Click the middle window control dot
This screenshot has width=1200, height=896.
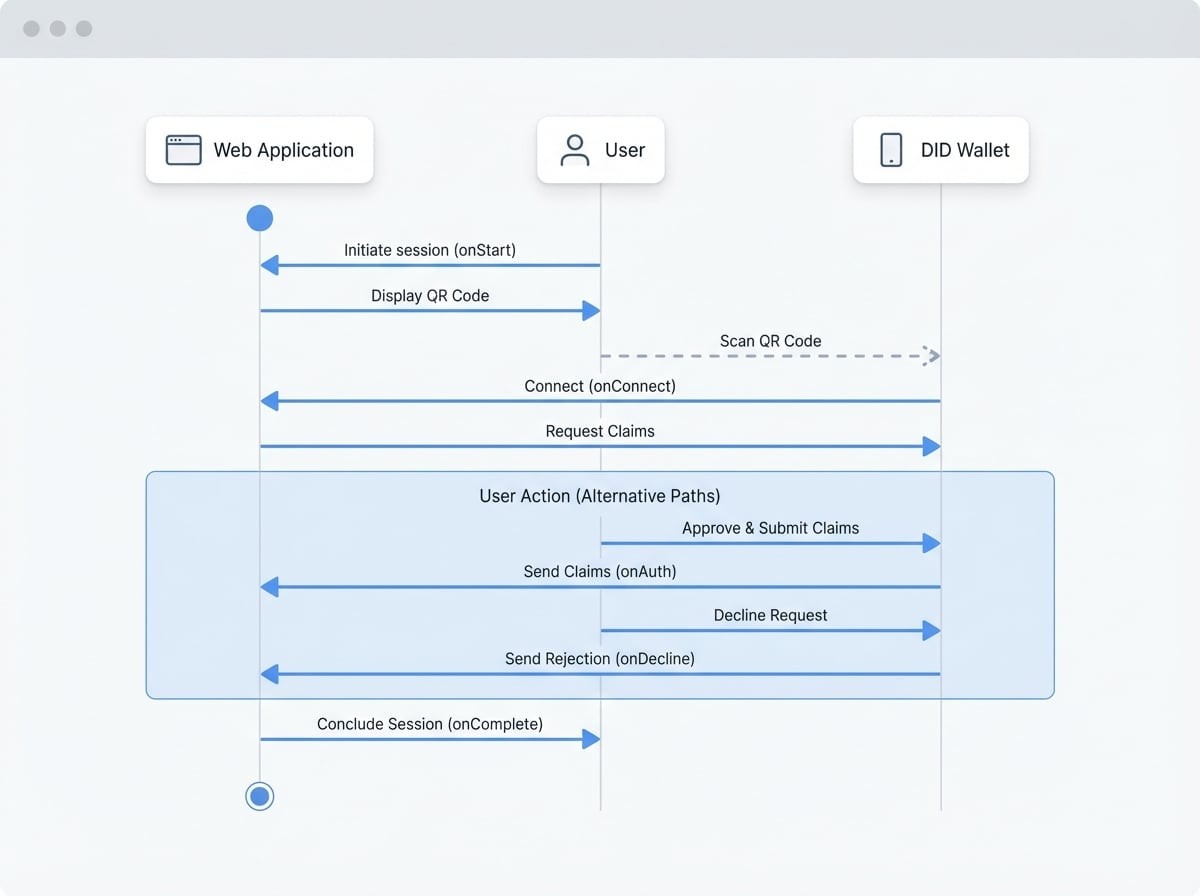58,29
